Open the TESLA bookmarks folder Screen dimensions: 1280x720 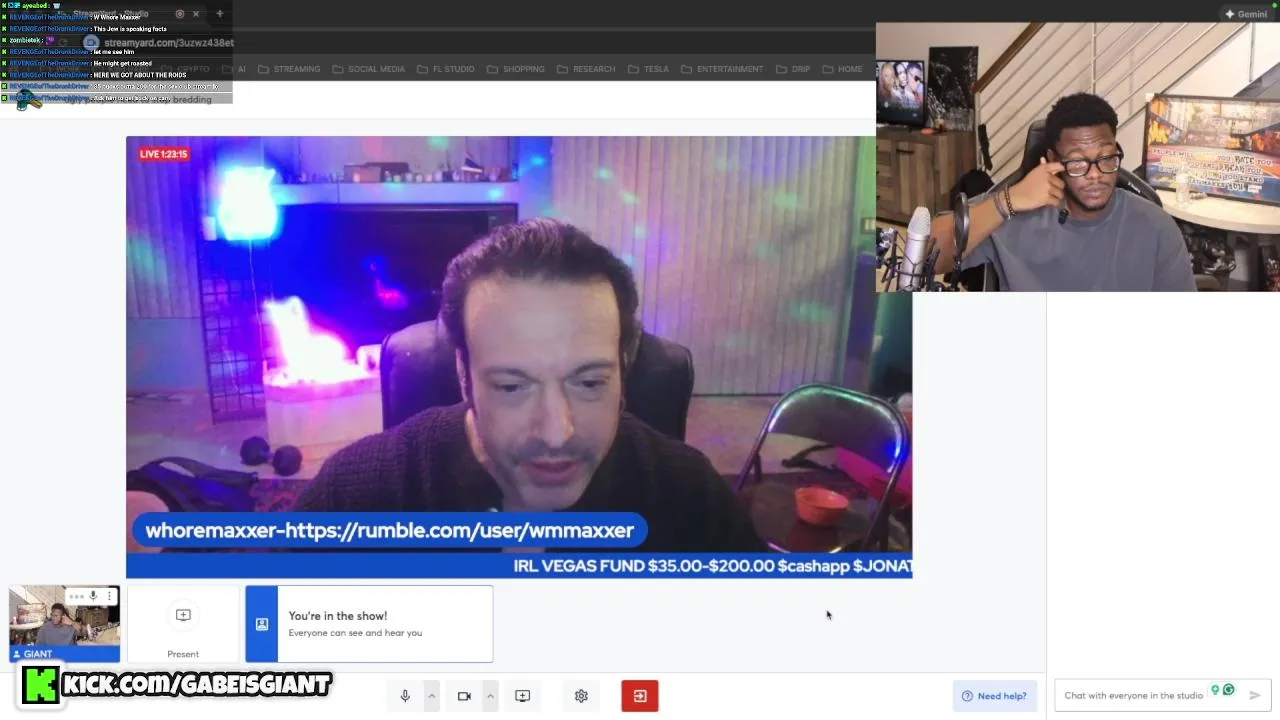point(648,69)
